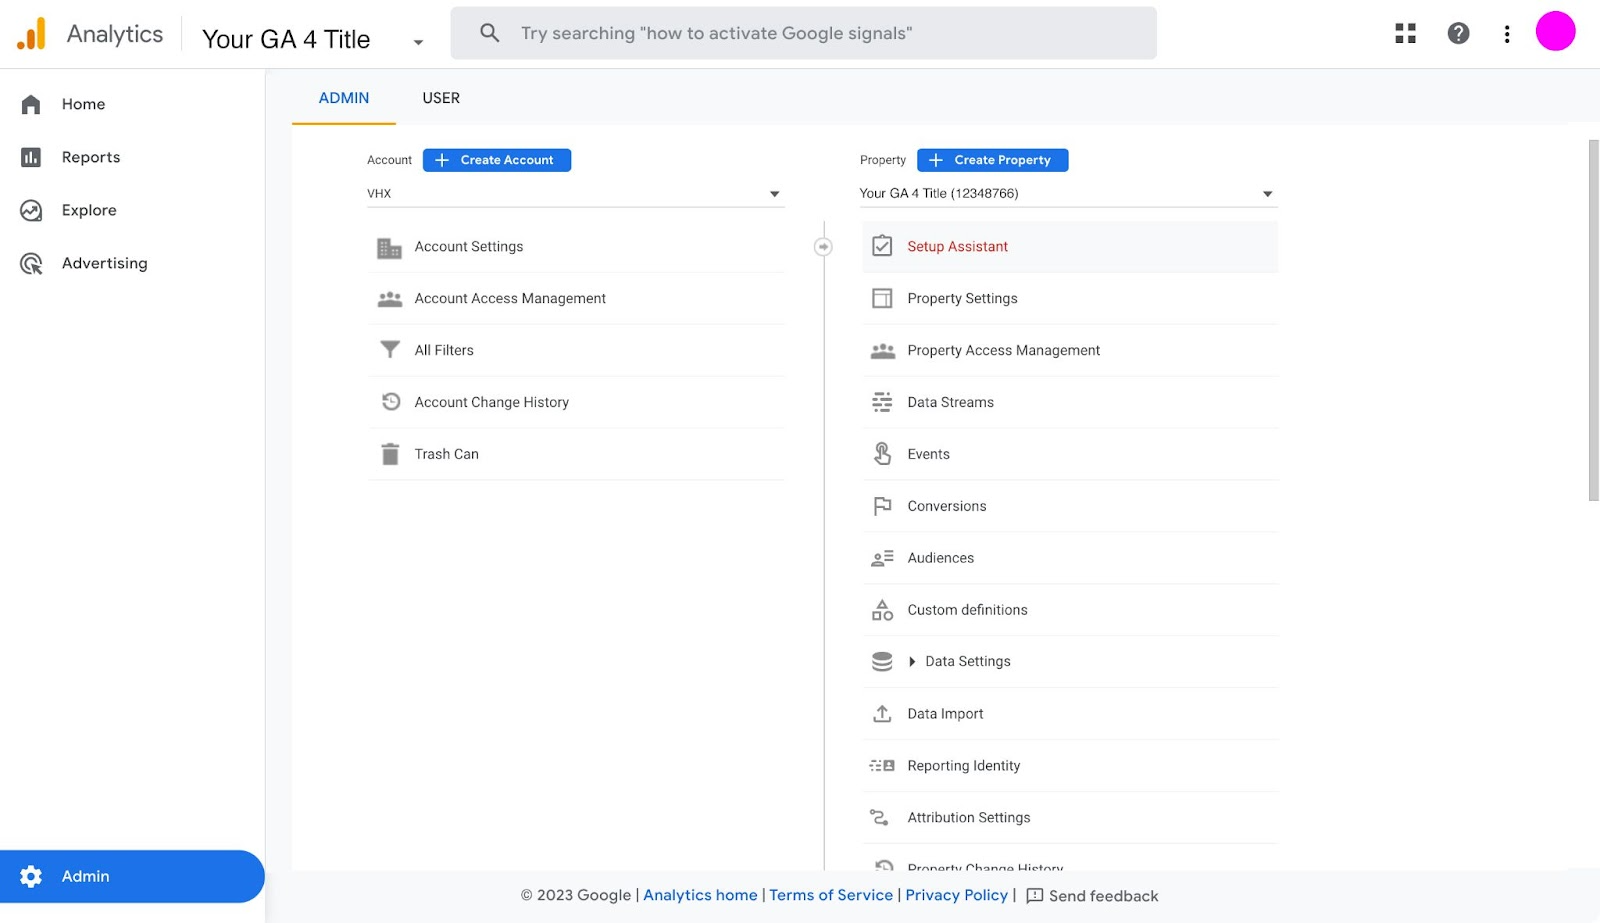Open Conversions label
The width and height of the screenshot is (1600, 923).
(x=946, y=506)
